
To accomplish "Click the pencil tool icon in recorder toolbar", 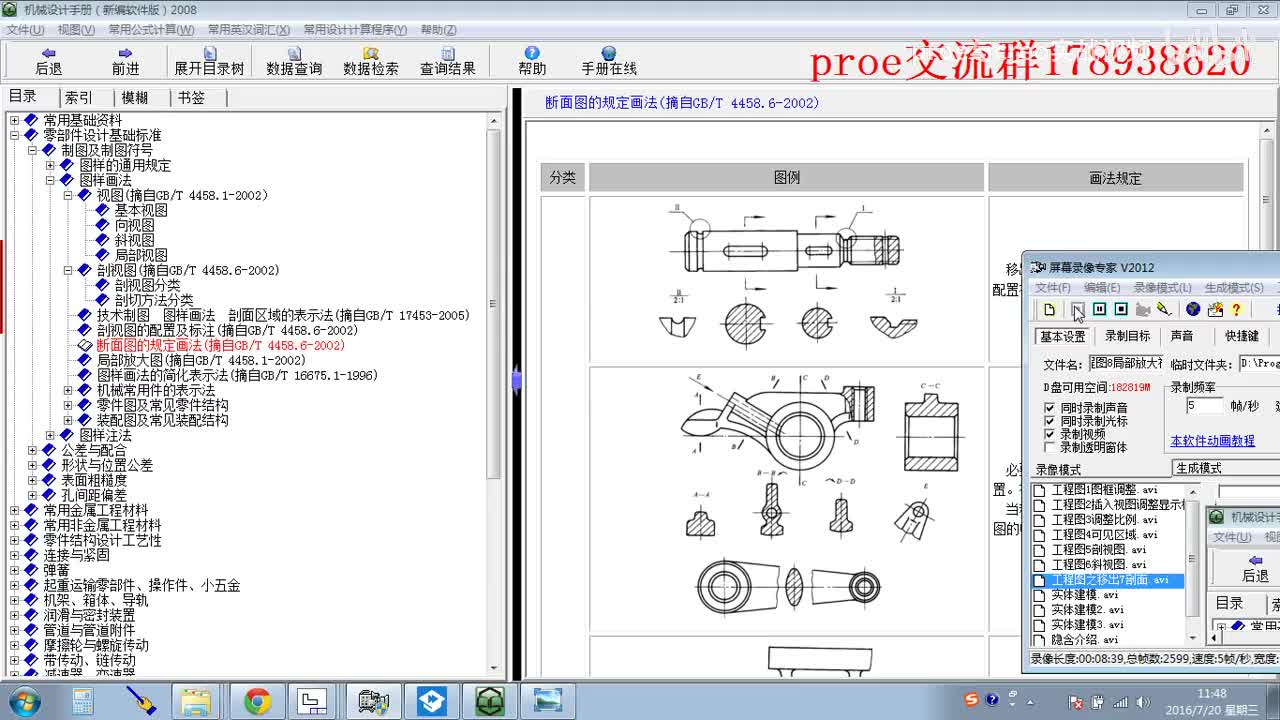I will (x=1163, y=310).
